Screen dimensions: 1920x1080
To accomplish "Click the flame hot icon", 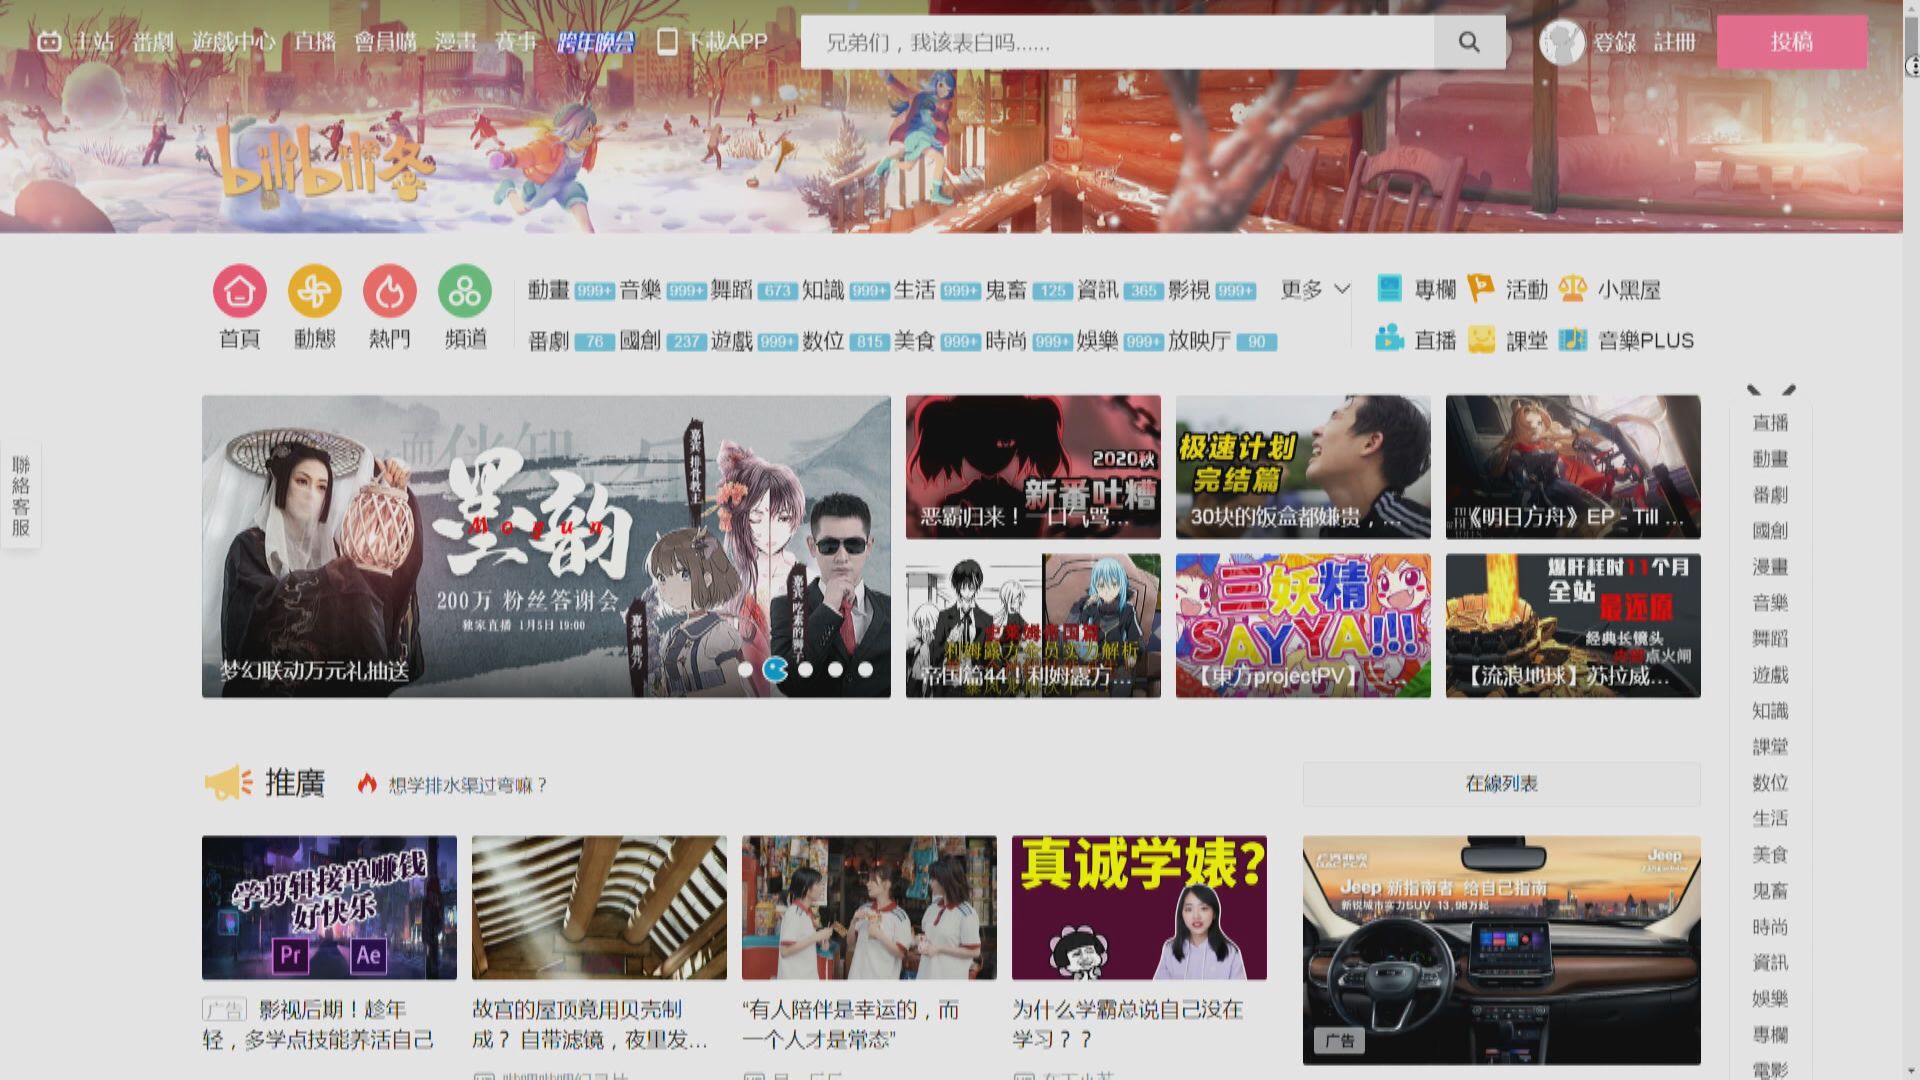I will pos(389,291).
